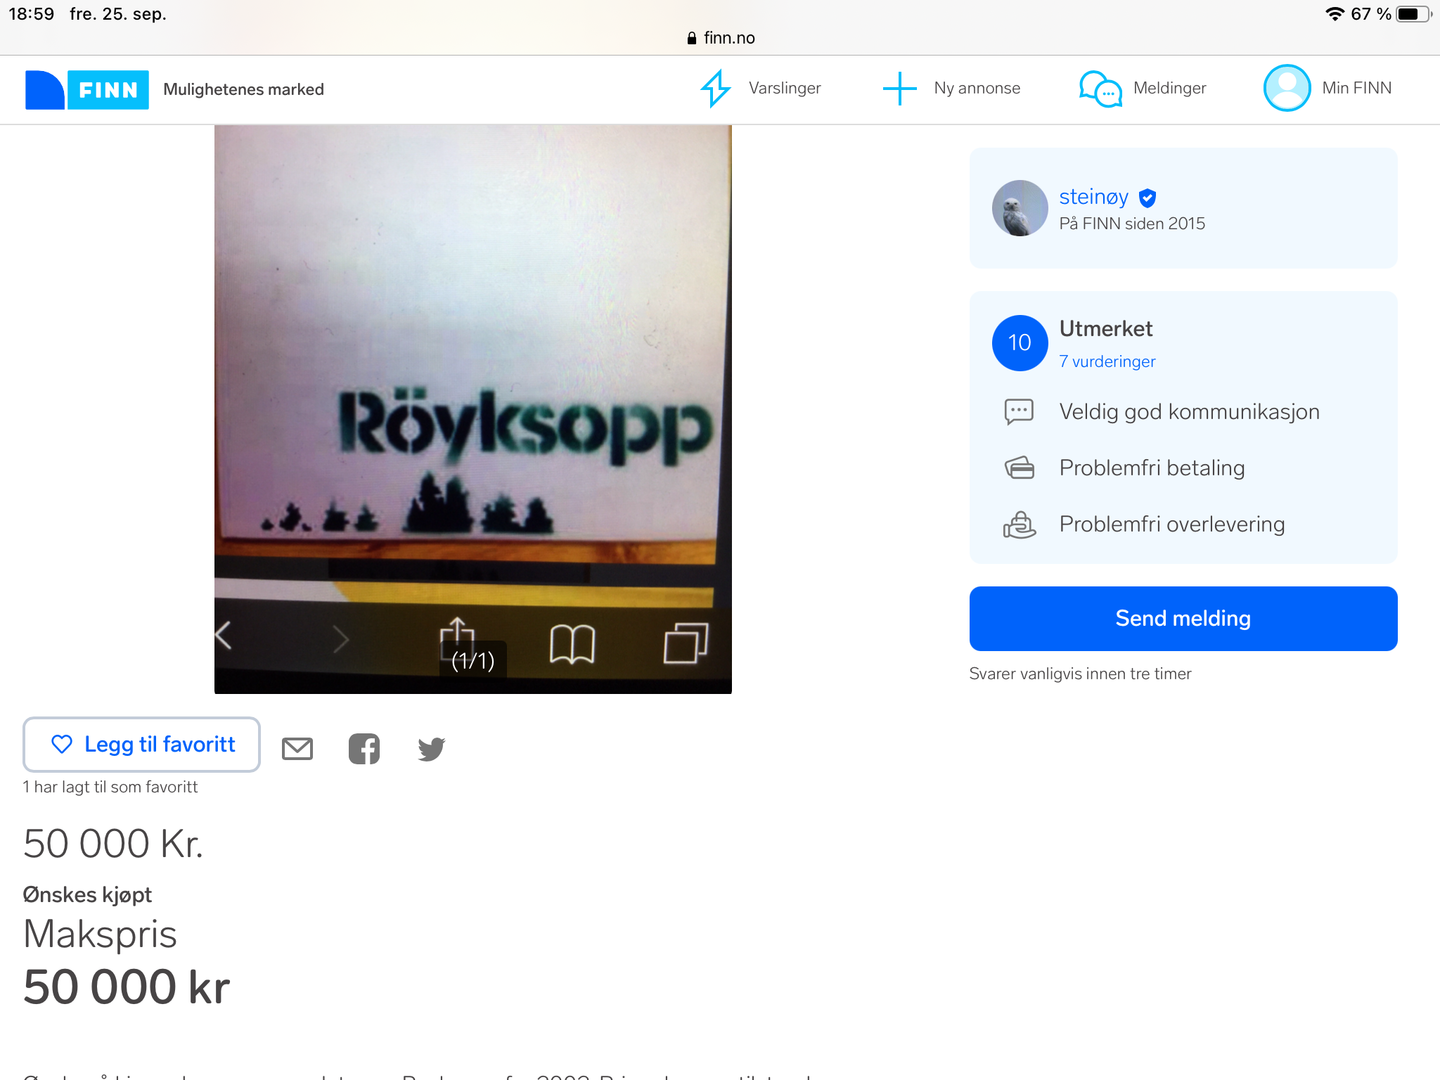Click the Wi-Fi status icon
The image size is (1440, 1080).
(x=1334, y=14)
